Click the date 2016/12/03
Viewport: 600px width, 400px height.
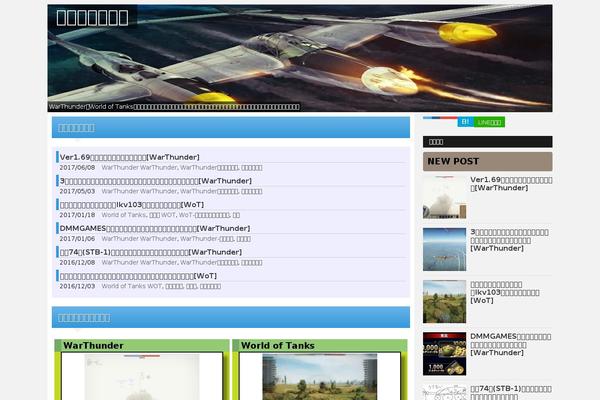(x=77, y=286)
